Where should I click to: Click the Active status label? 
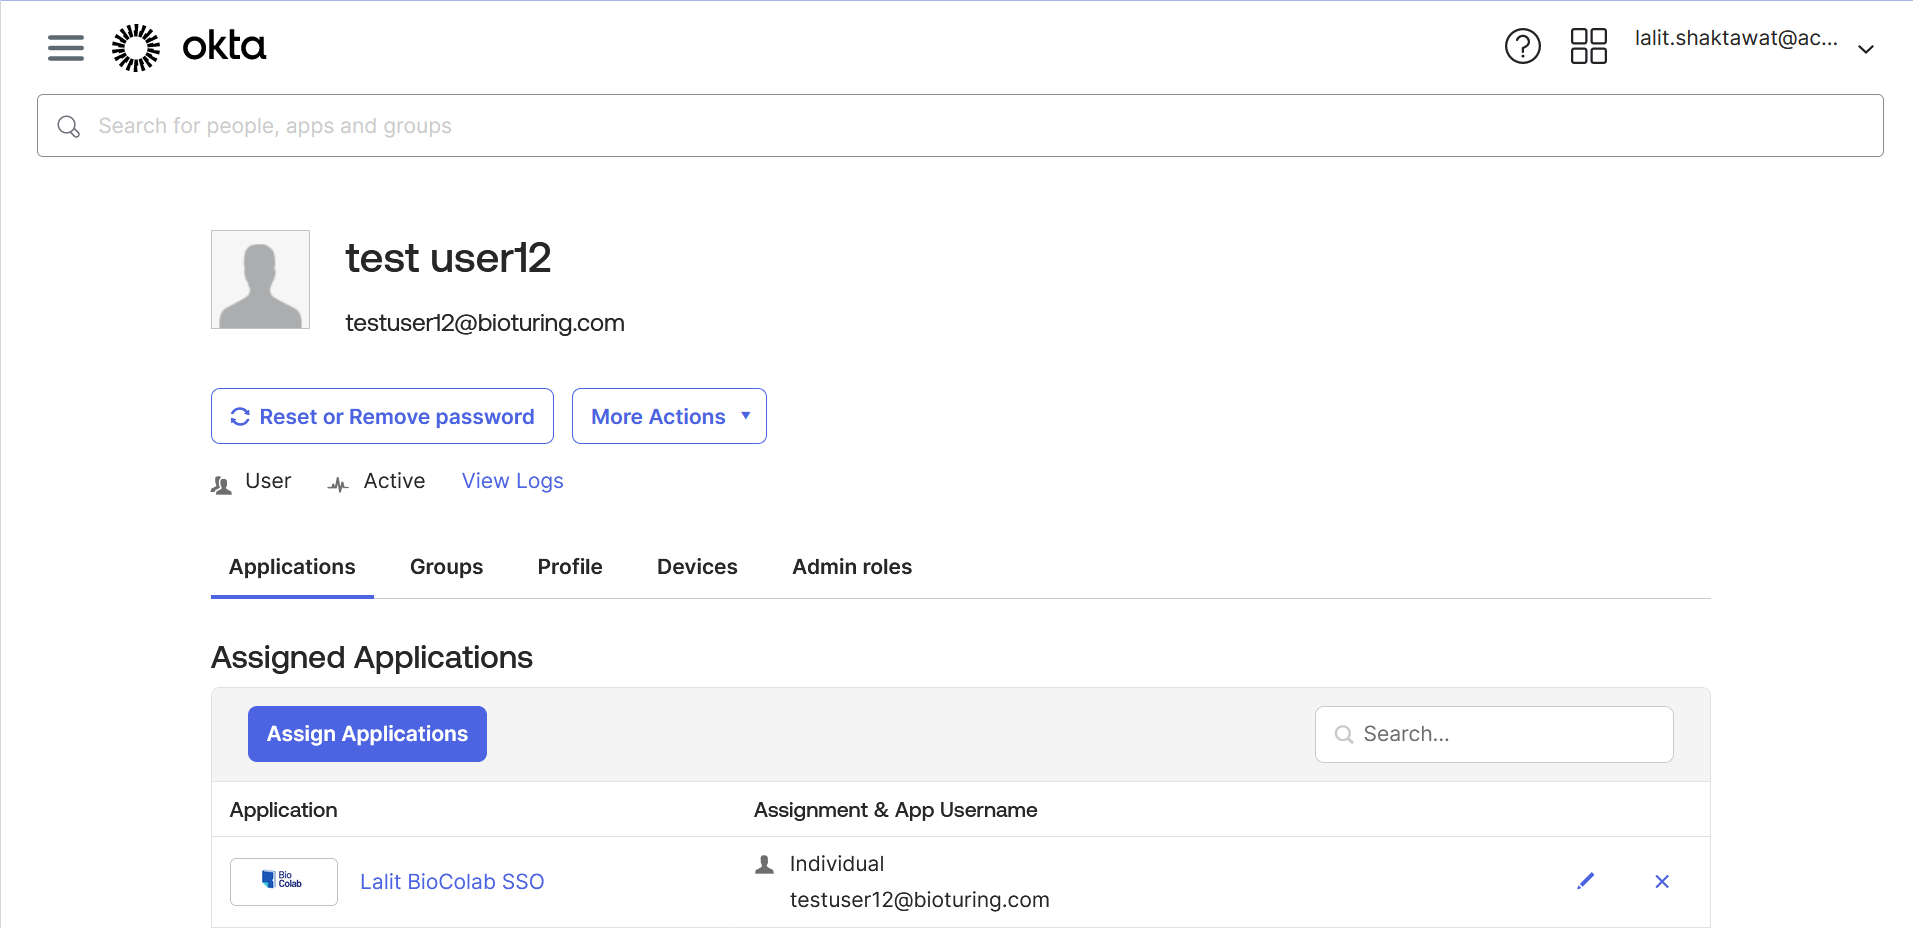(394, 481)
